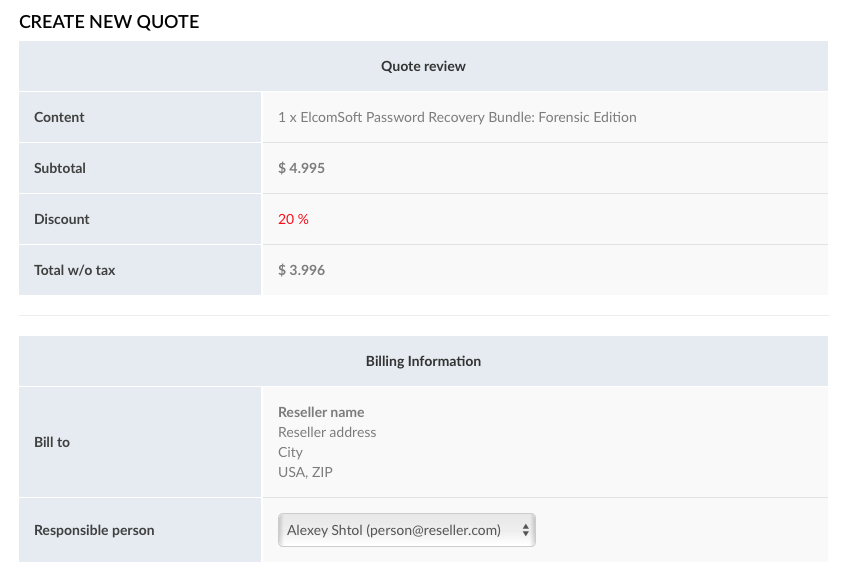Click the CREATE NEW QUOTE heading
The width and height of the screenshot is (845, 574).
click(109, 21)
